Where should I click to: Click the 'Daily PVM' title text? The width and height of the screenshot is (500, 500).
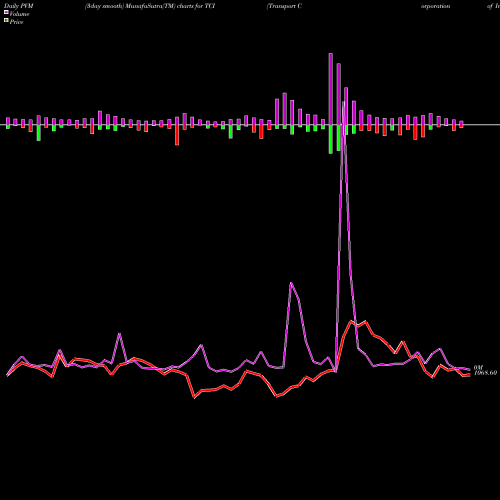pos(18,6)
